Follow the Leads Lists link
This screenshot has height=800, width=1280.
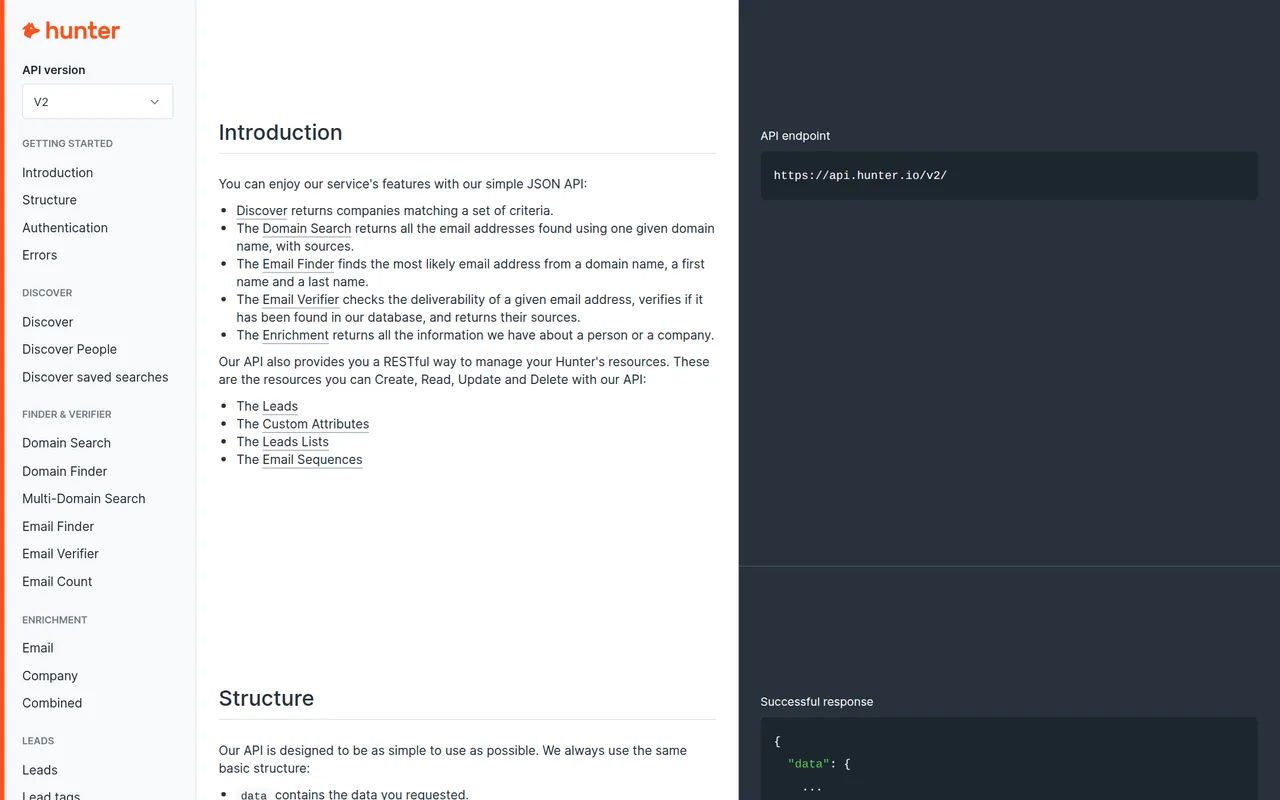click(x=295, y=442)
